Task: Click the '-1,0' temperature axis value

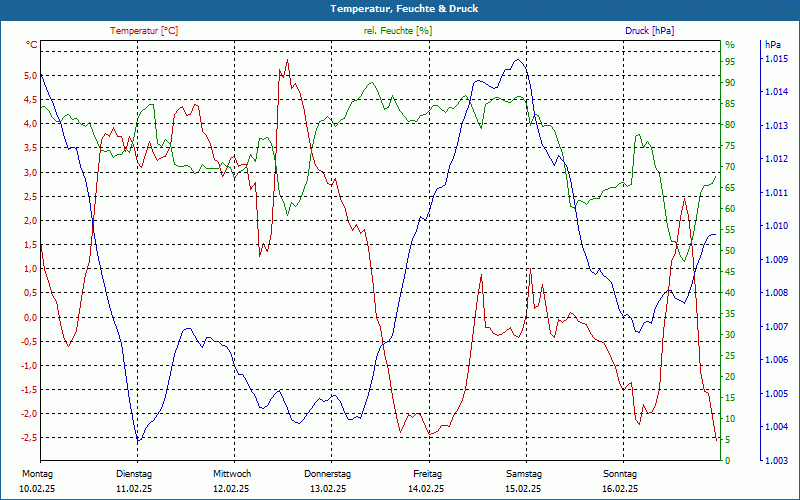Action: [x=29, y=365]
